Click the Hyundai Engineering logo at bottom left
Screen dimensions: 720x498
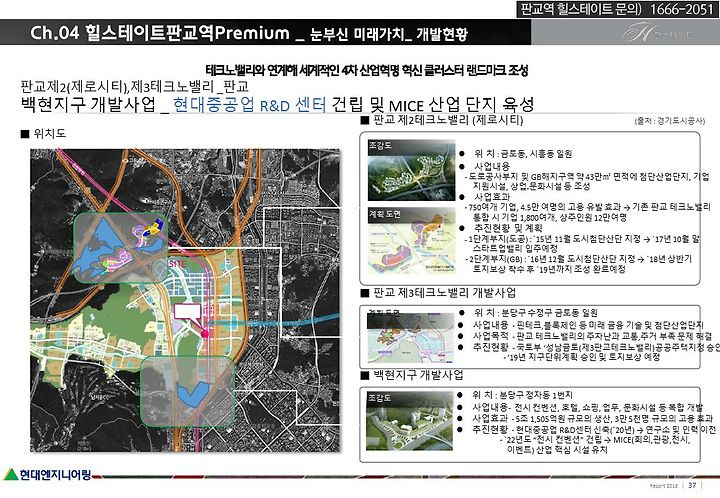point(48,475)
